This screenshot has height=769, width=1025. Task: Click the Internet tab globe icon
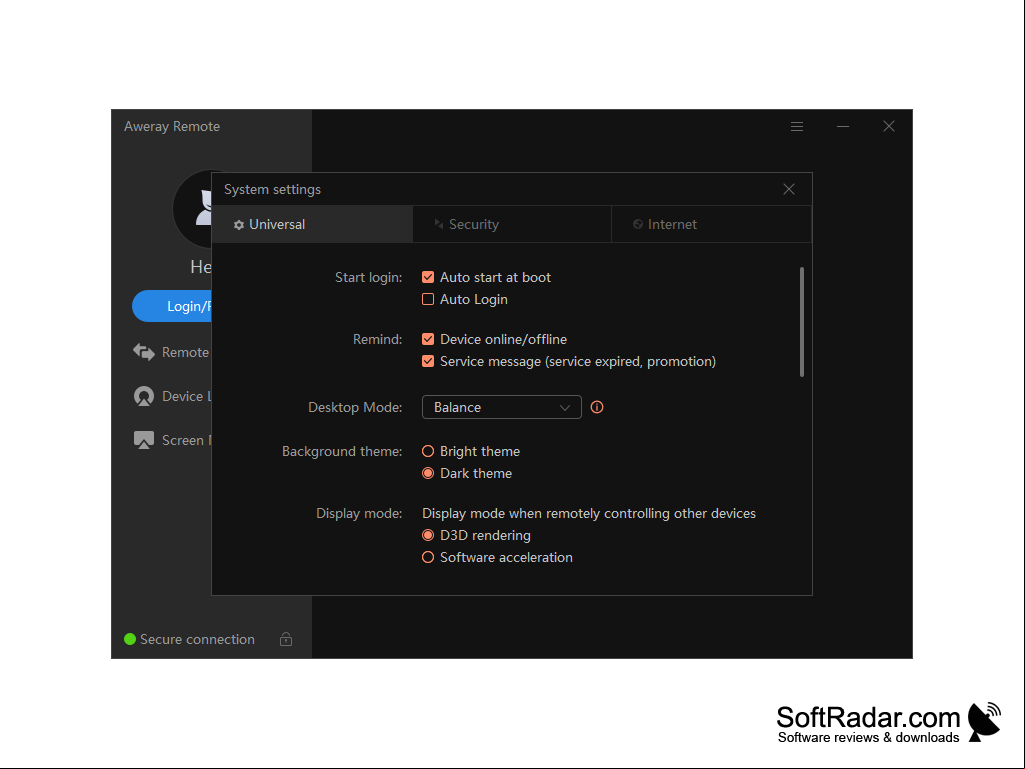(638, 224)
